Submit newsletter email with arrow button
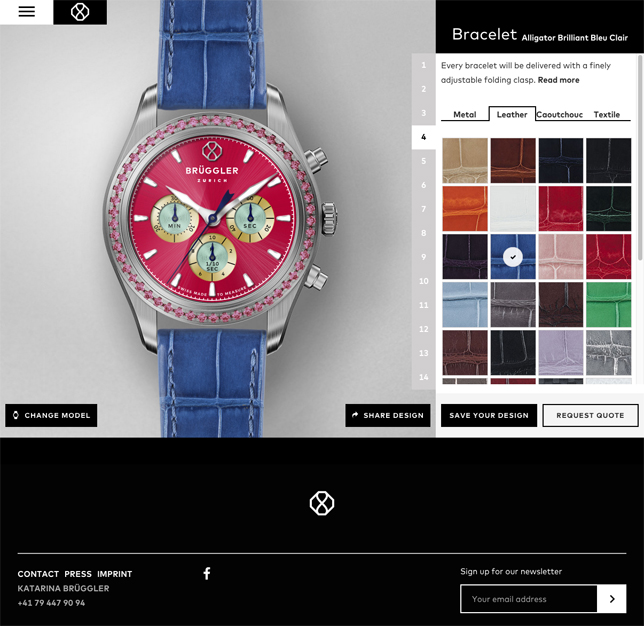The height and width of the screenshot is (626, 644). (x=612, y=599)
